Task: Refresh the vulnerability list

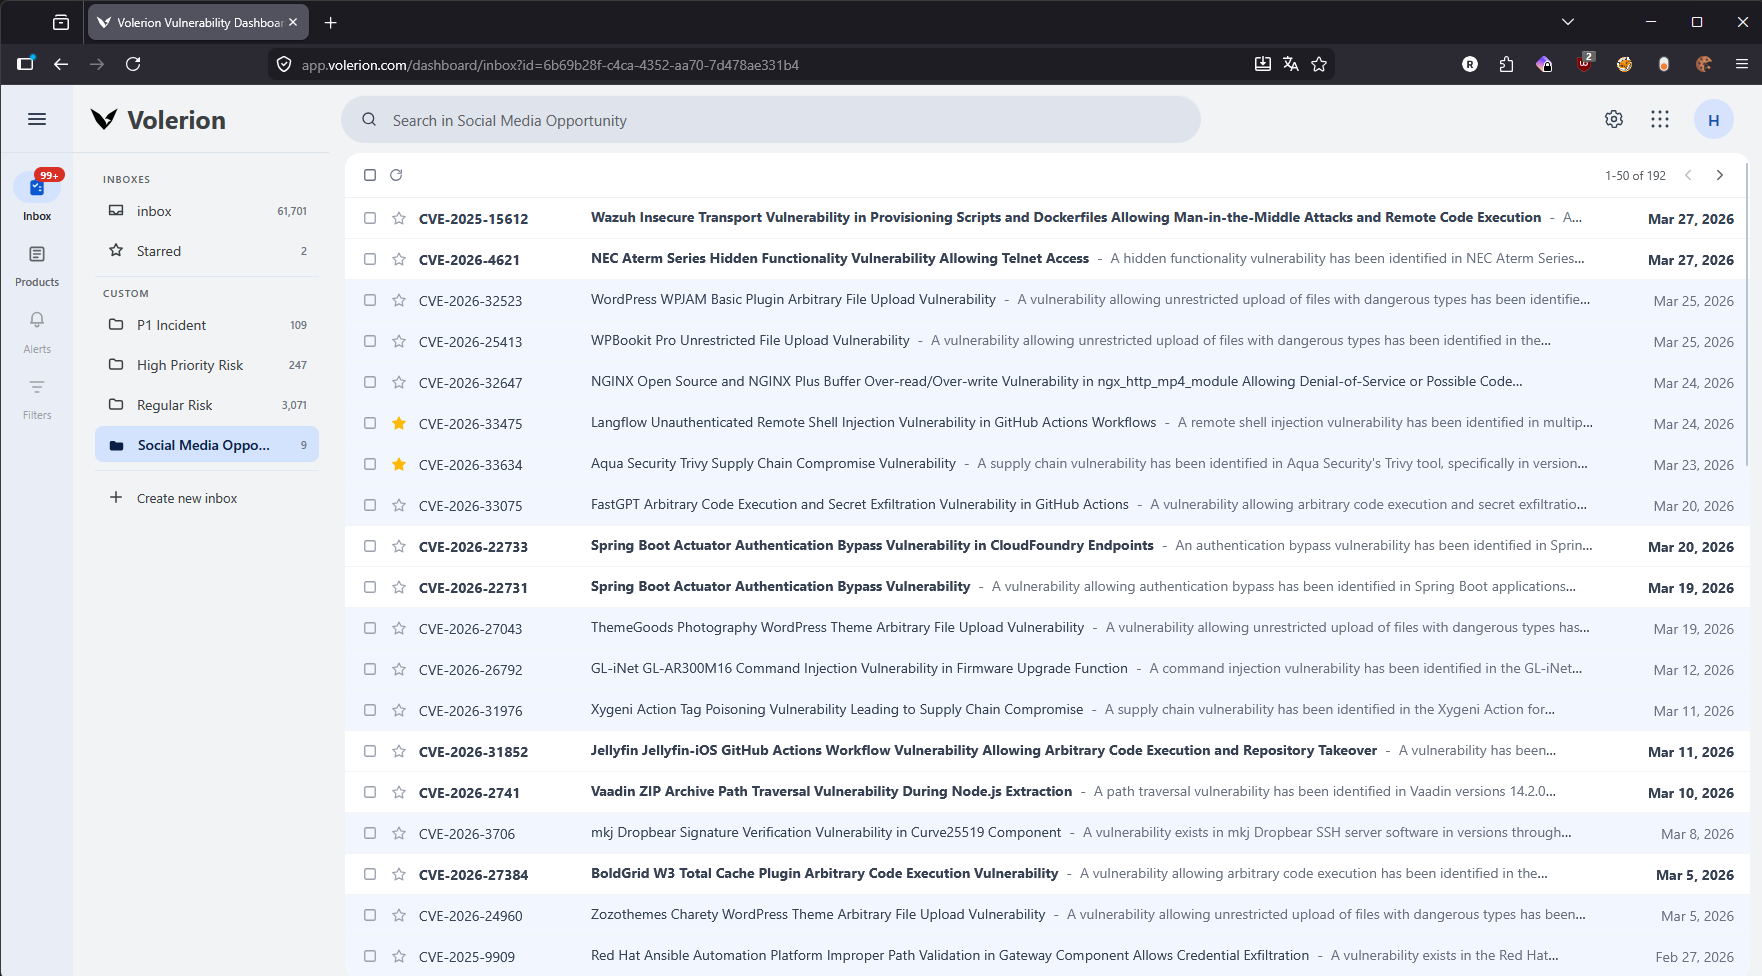Action: (x=396, y=174)
